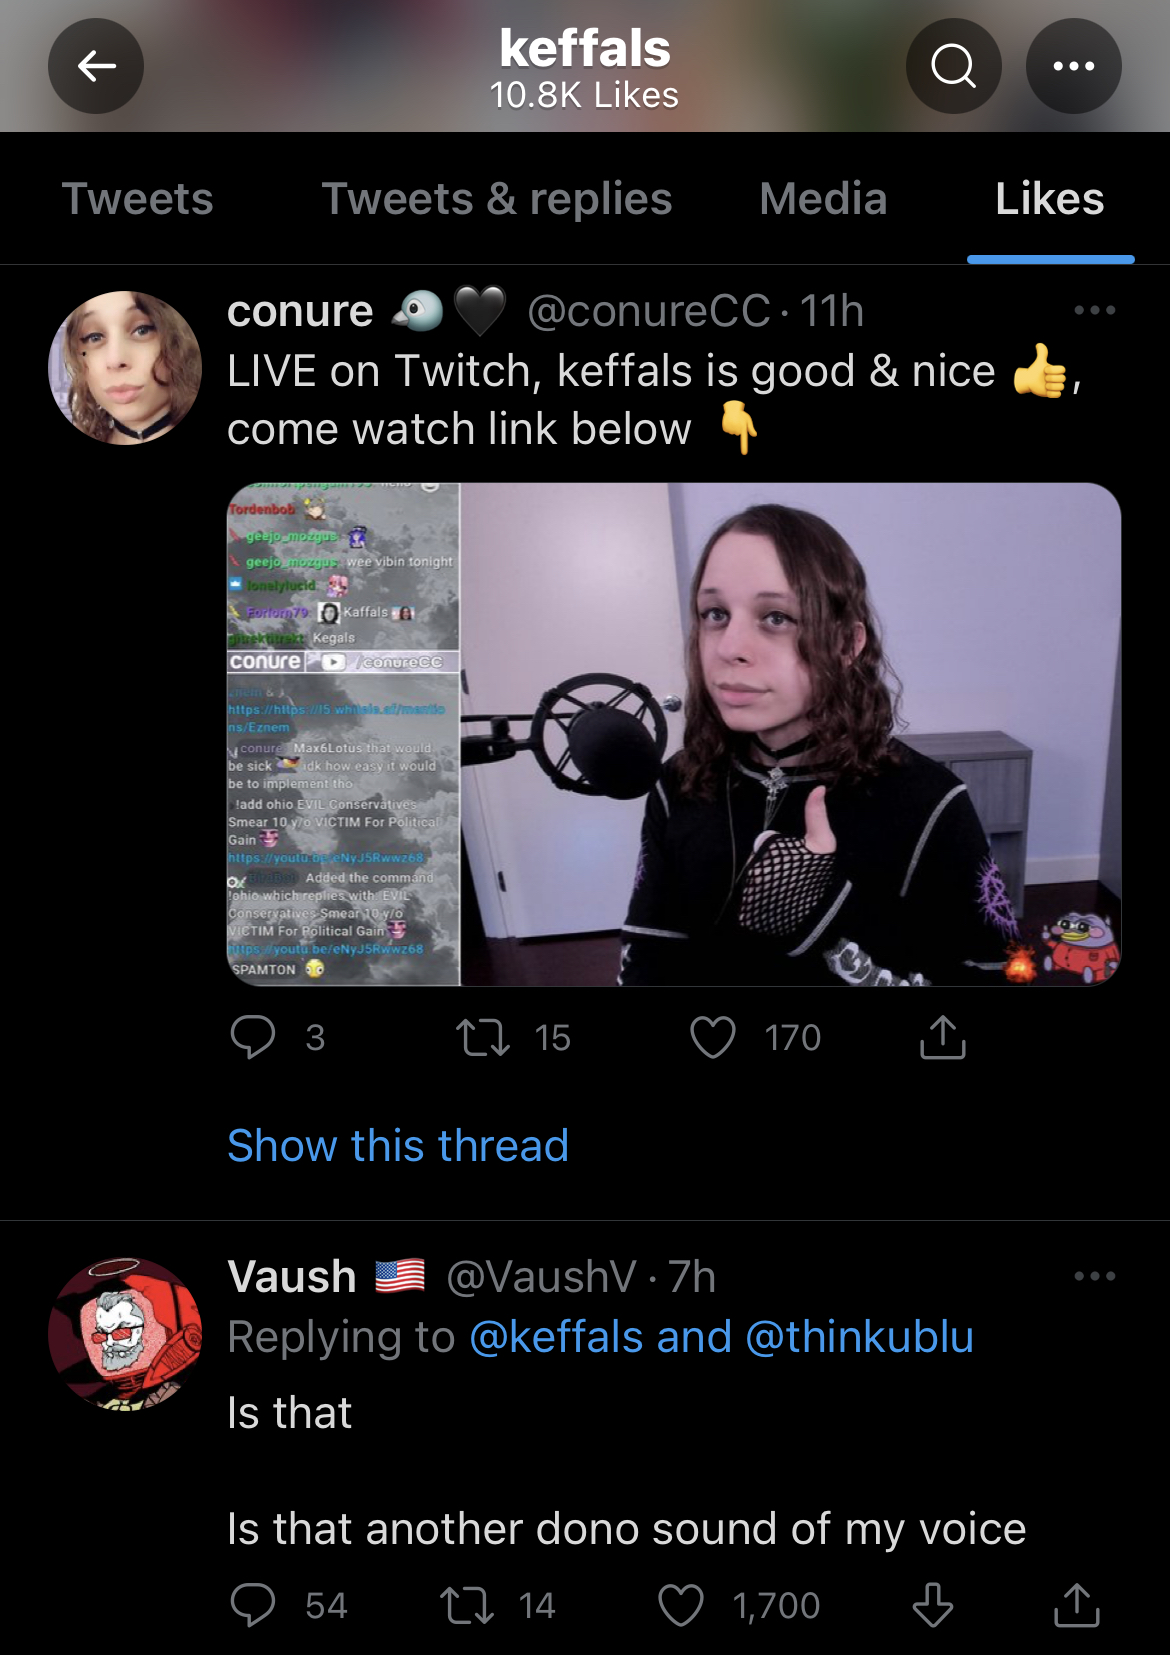
Task: Open conure's stream image thumbnail
Action: pyautogui.click(x=674, y=735)
